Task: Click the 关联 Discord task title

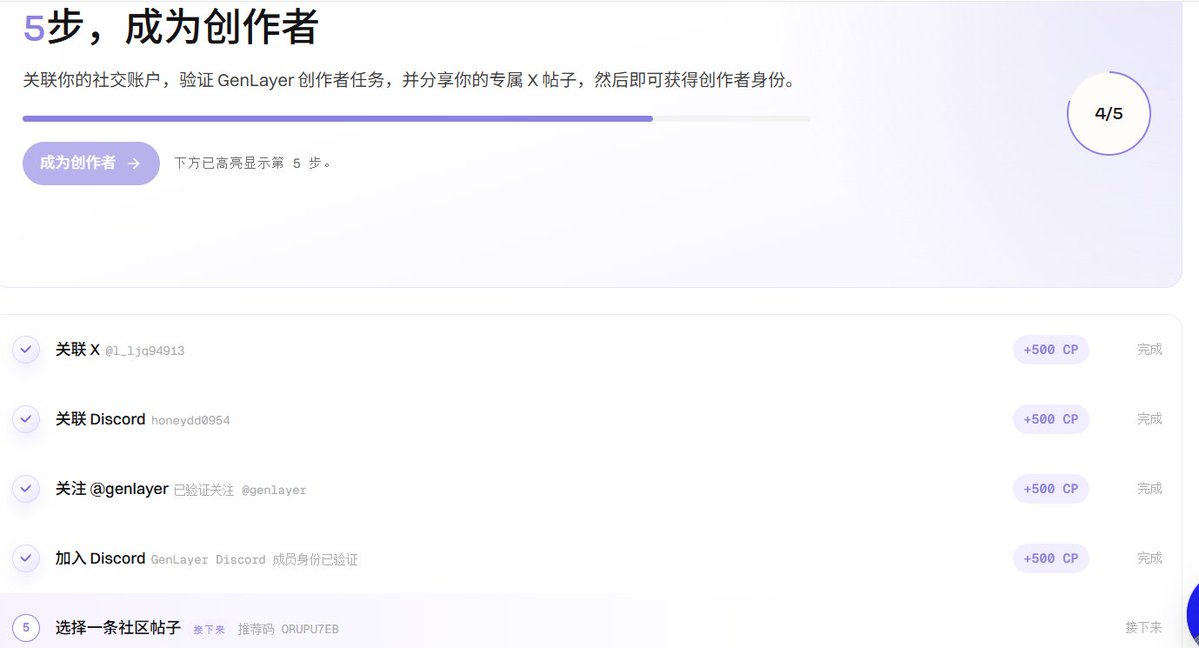Action: [x=100, y=419]
